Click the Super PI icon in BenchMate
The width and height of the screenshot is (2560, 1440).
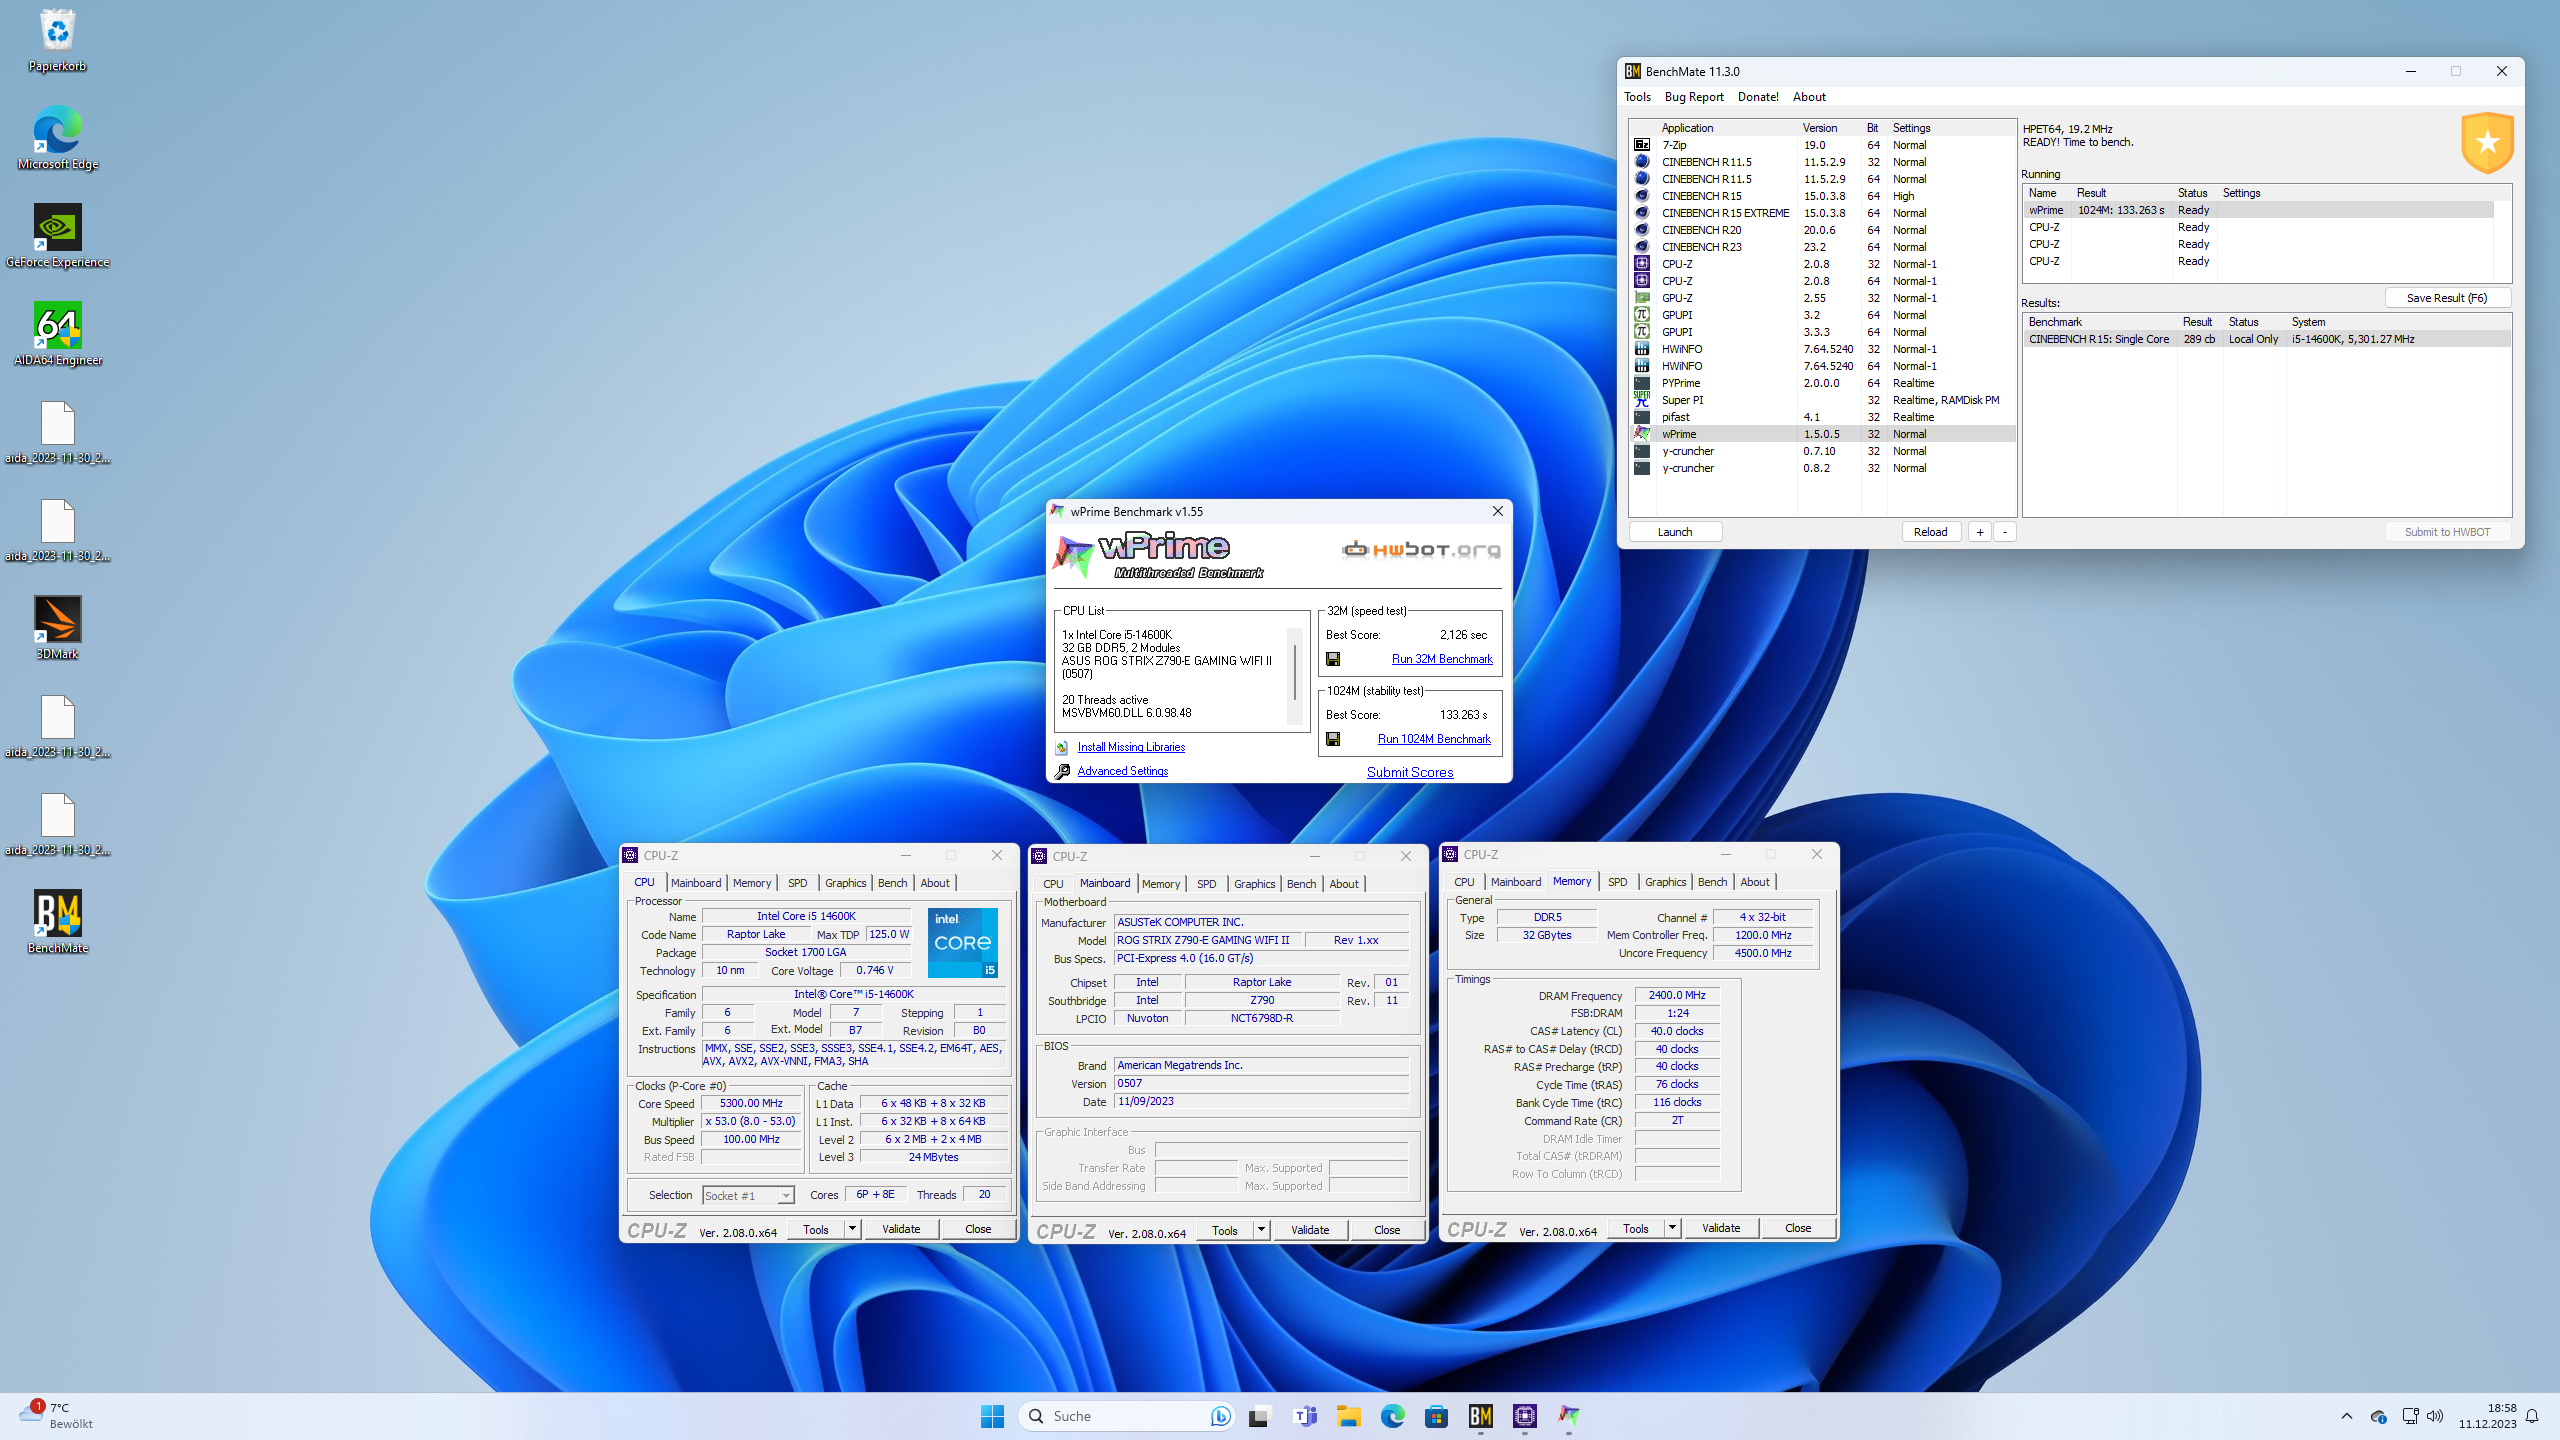1641,399
